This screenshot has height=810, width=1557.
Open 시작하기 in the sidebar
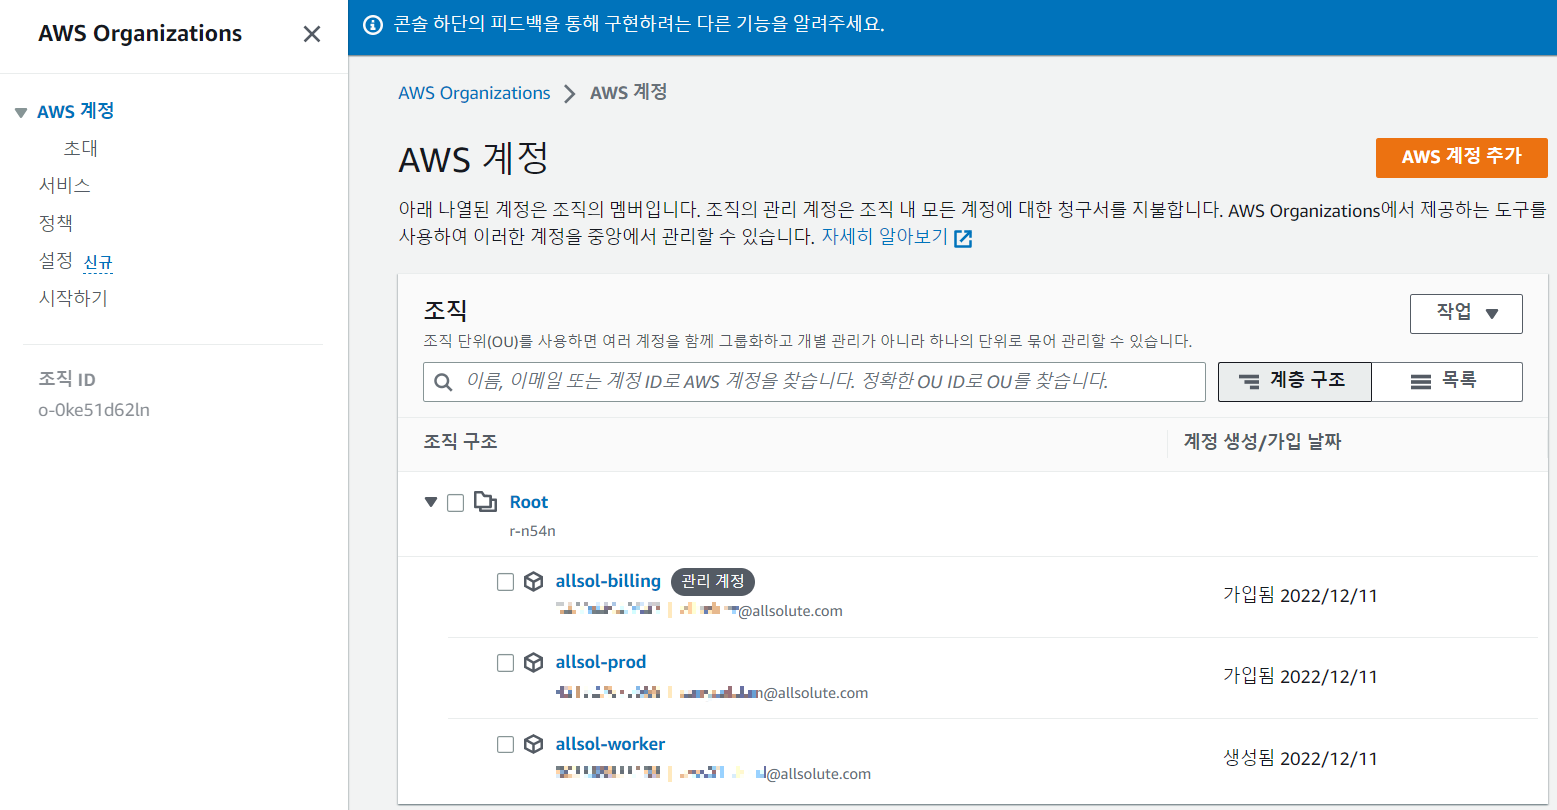pos(73,298)
